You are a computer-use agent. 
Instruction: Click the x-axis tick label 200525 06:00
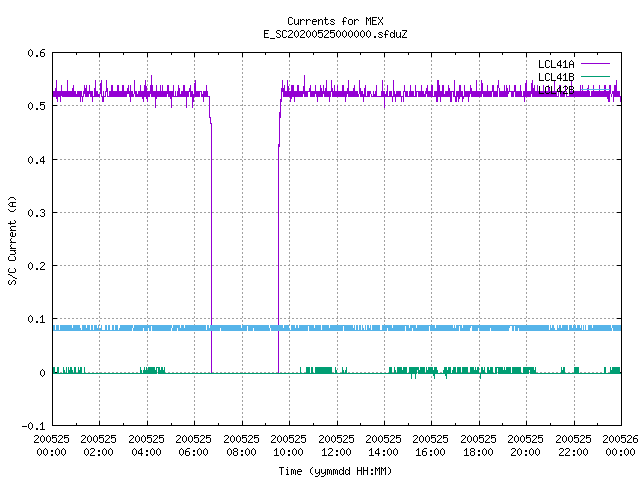click(193, 445)
